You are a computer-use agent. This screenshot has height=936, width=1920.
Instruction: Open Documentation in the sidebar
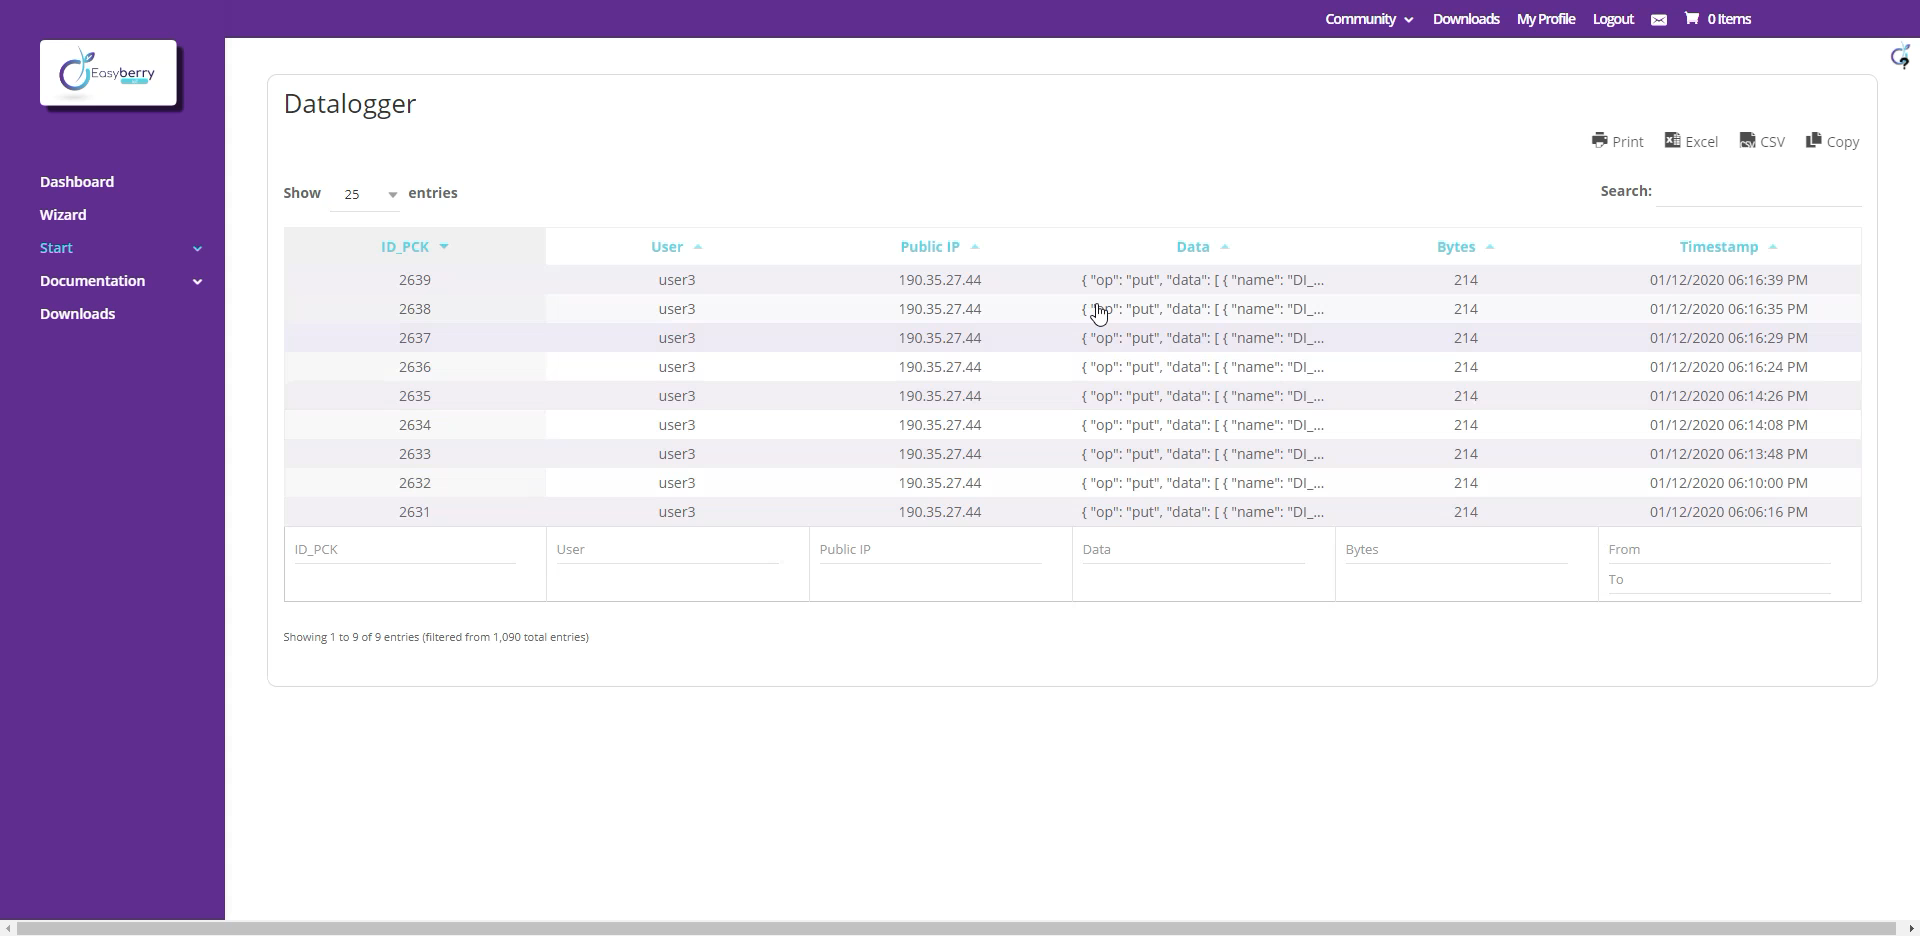coord(92,281)
